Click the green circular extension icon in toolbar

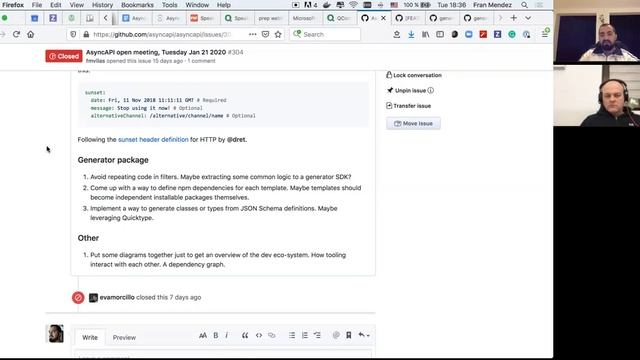tap(512, 35)
